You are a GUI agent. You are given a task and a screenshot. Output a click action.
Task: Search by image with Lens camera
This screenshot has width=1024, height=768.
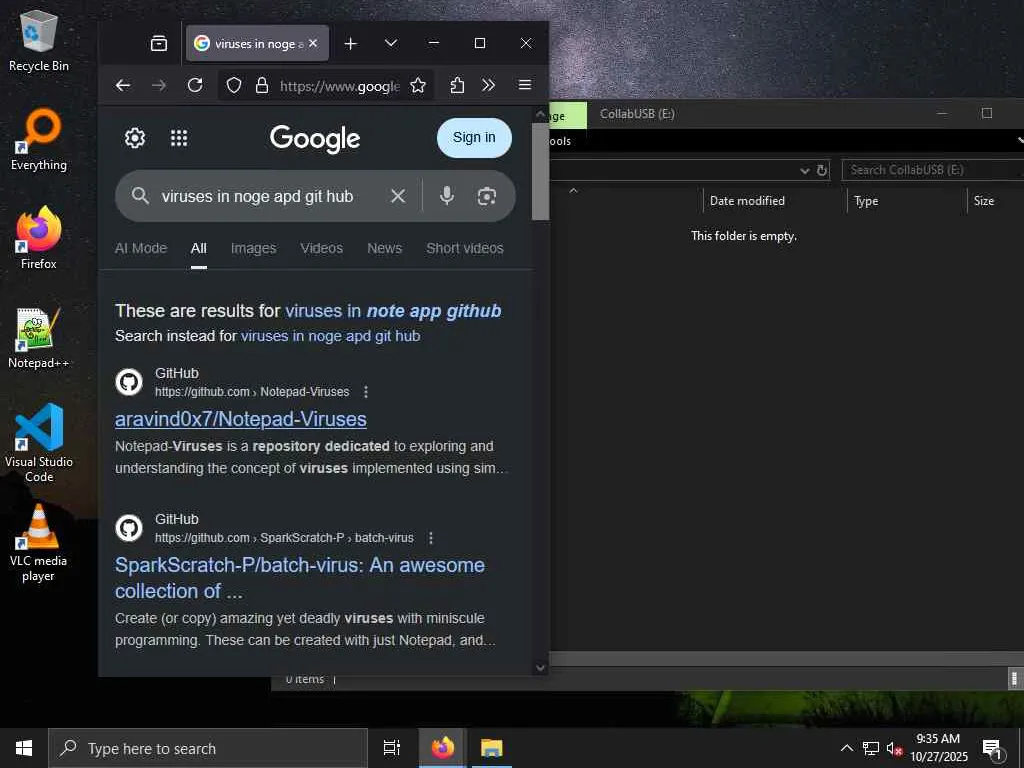(x=487, y=196)
